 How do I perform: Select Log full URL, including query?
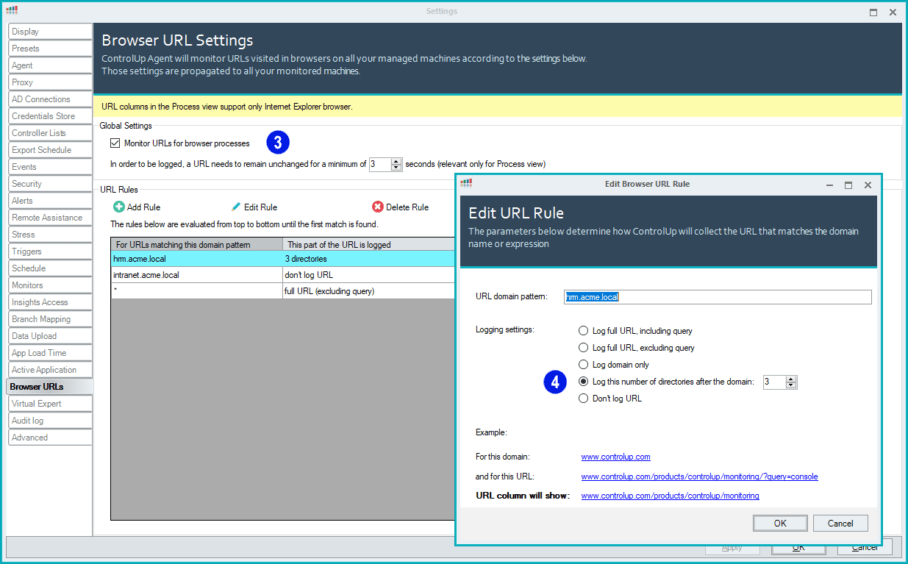tap(583, 331)
